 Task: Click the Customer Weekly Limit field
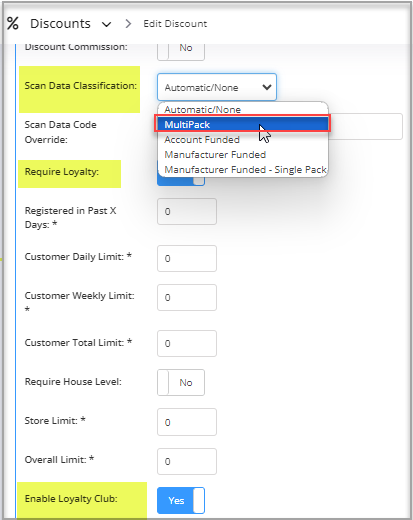coord(187,297)
